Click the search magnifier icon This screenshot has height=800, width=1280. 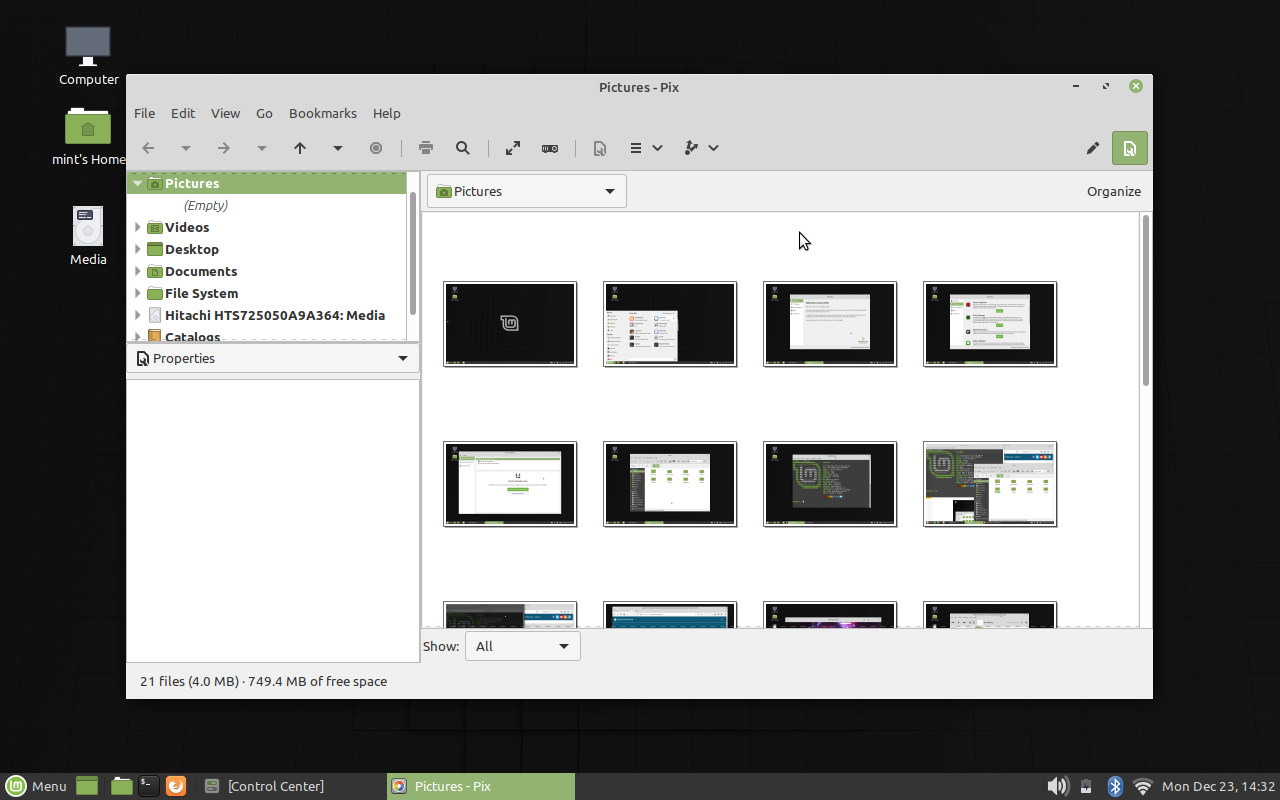point(462,148)
